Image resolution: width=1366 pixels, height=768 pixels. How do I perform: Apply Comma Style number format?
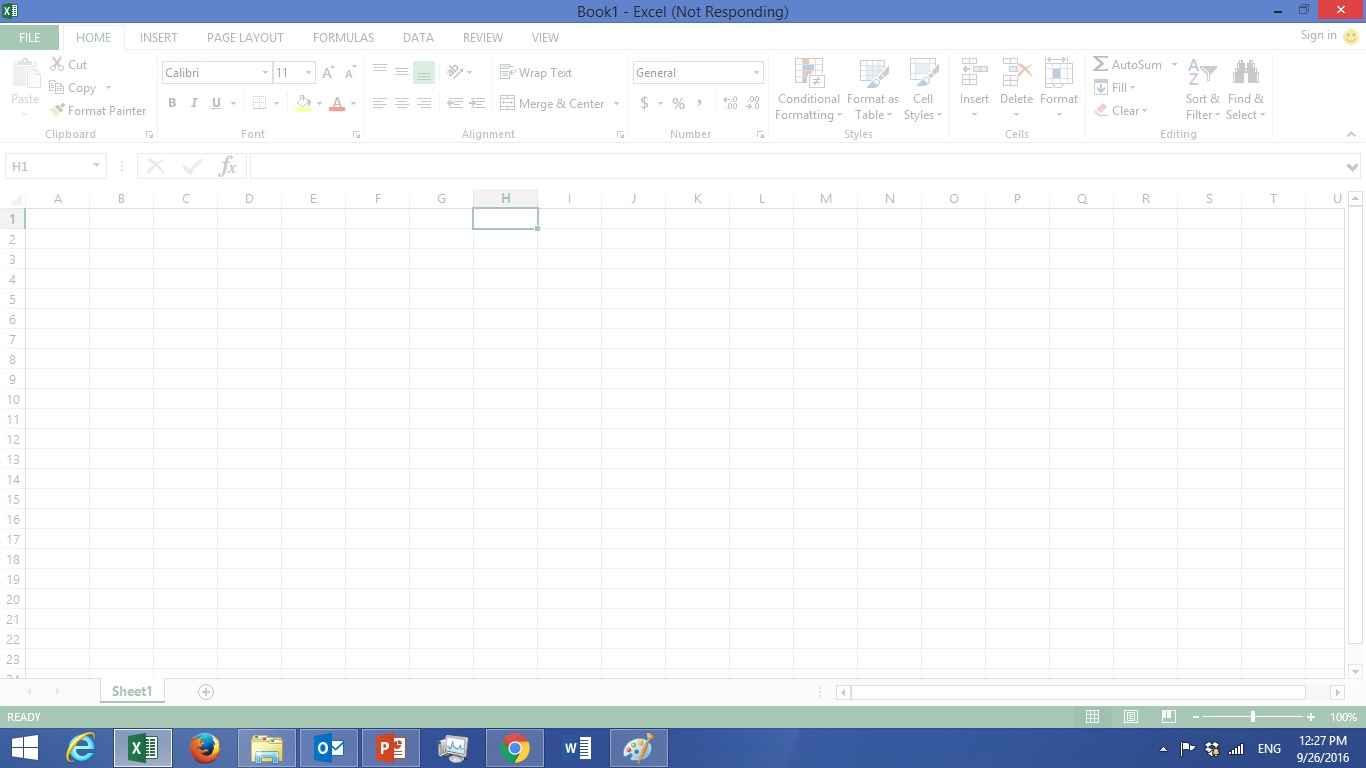tap(699, 103)
